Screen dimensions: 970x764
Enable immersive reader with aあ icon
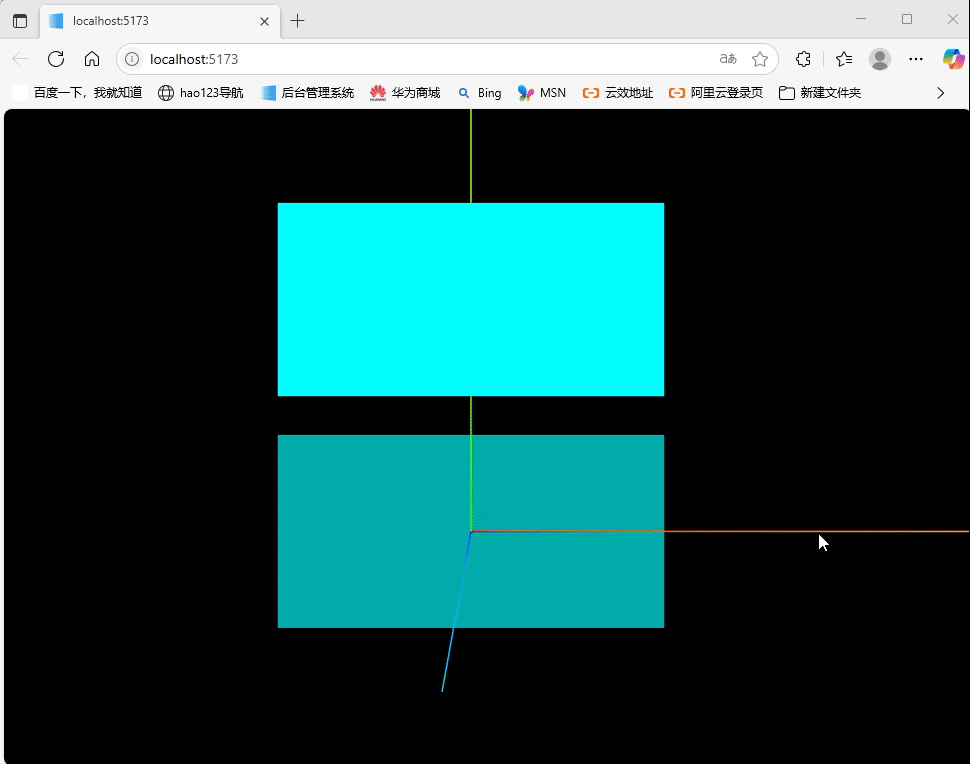tap(728, 59)
